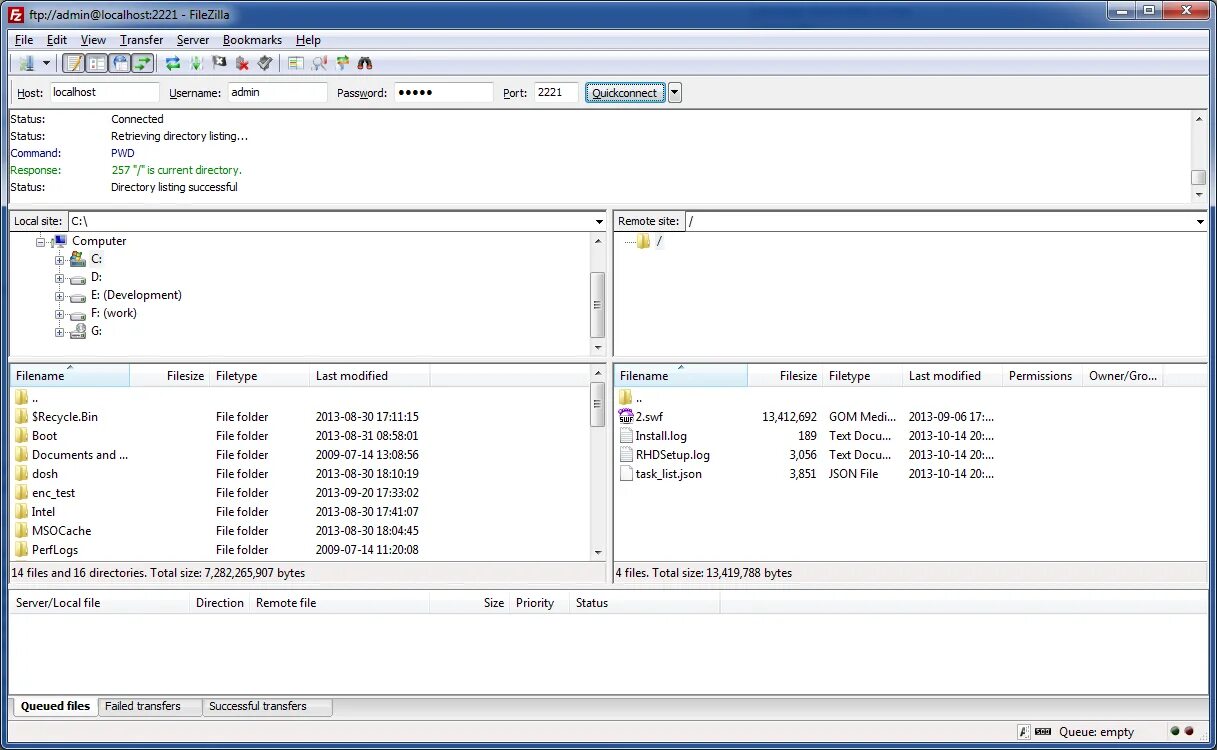The image size is (1217, 750).
Task: Expand the E: (Development) drive node
Action: click(x=59, y=296)
